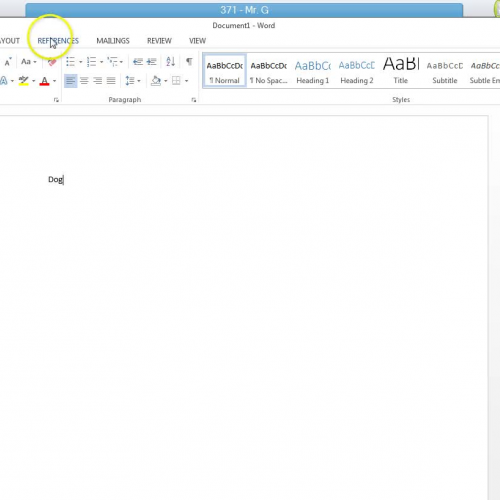Center the paragraph text
Viewport: 500px width, 500px height.
pos(84,81)
